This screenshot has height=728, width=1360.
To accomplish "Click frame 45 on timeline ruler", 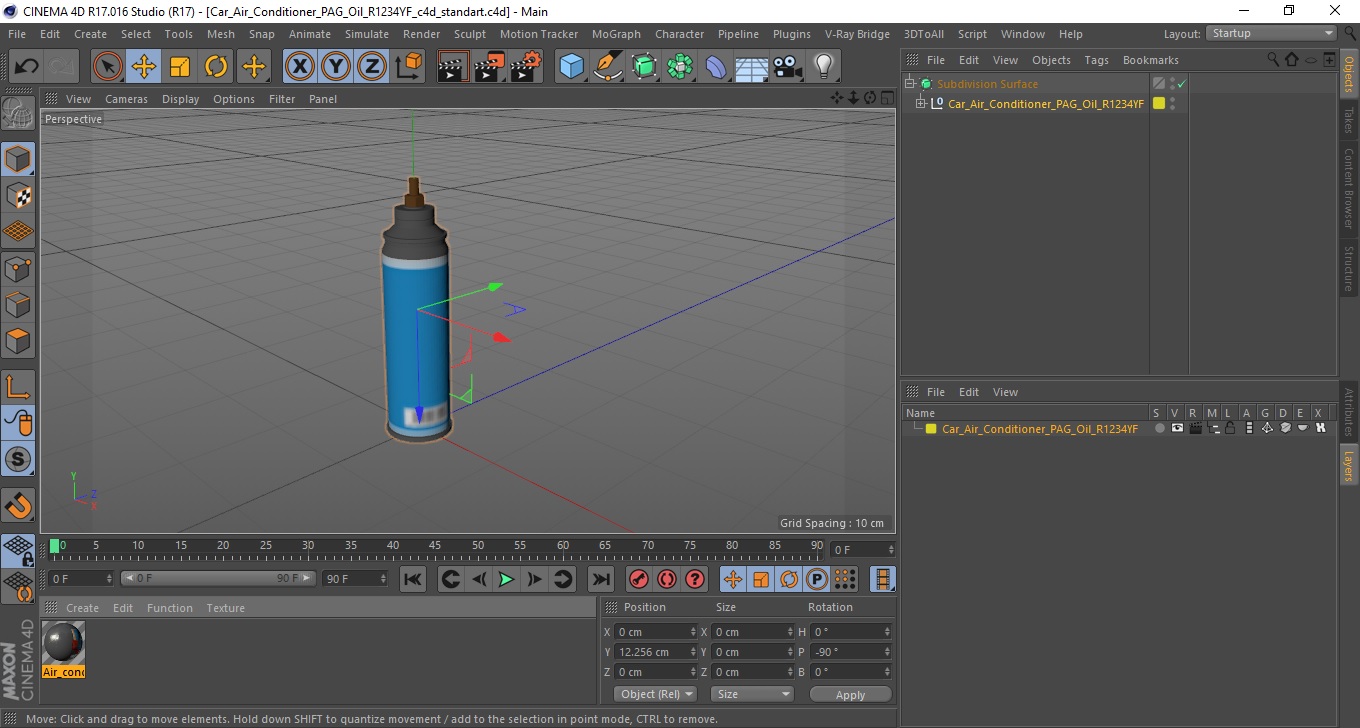I will pyautogui.click(x=435, y=546).
